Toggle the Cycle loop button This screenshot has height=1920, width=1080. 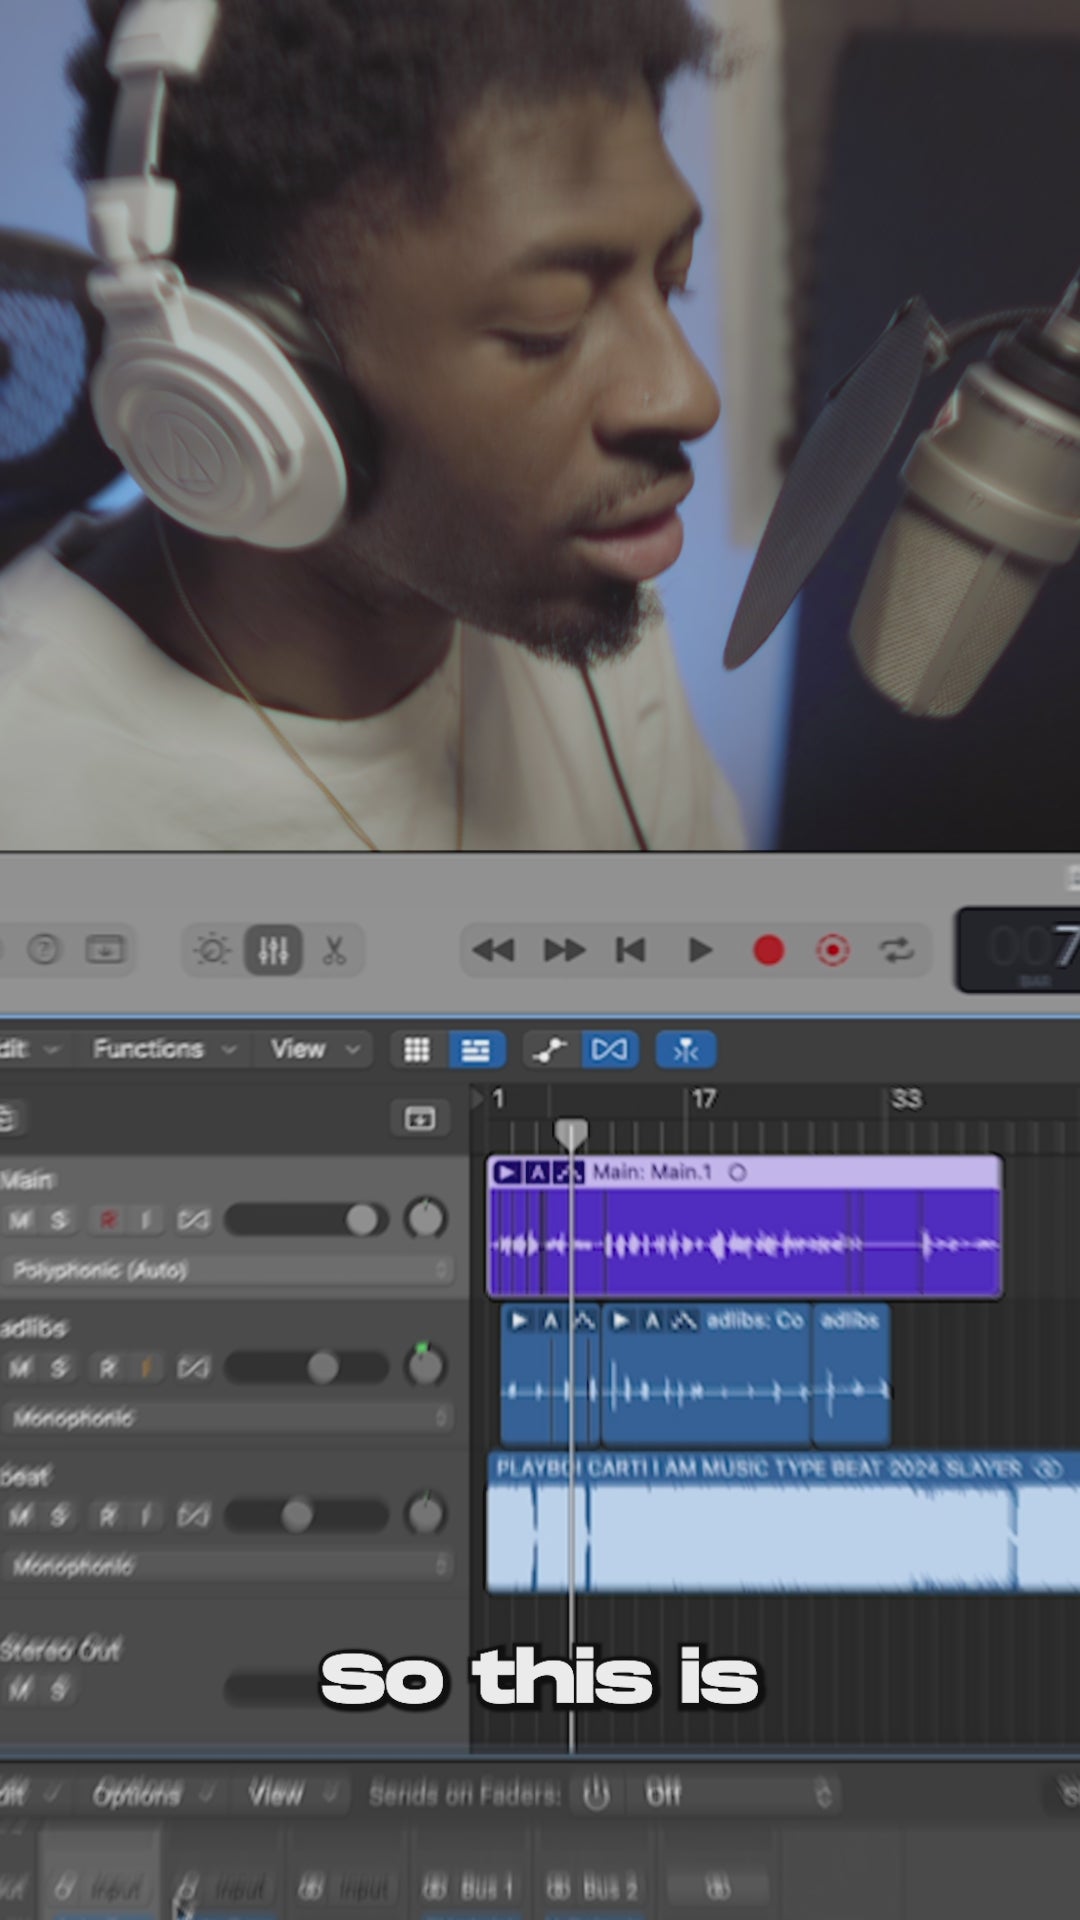pos(896,950)
